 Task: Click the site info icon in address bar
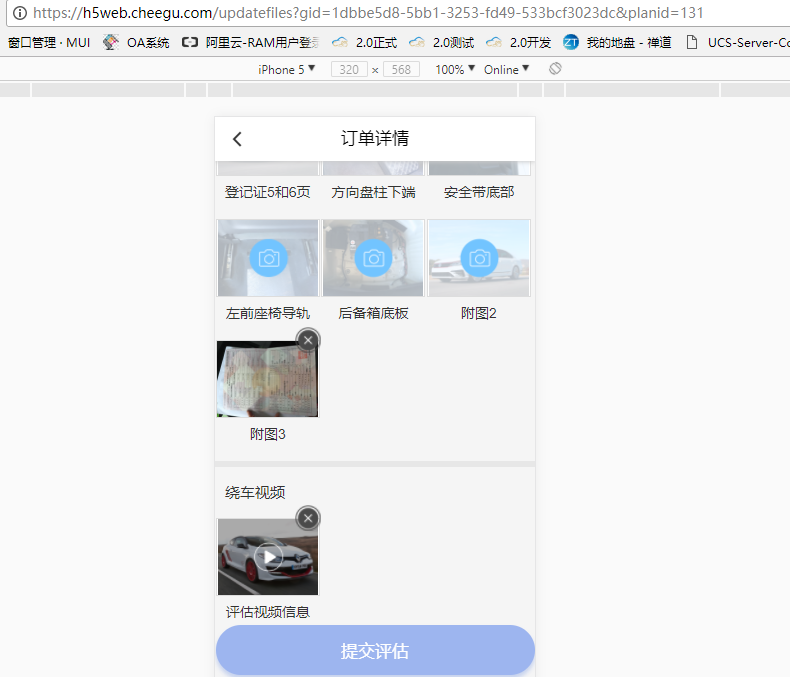pyautogui.click(x=19, y=14)
